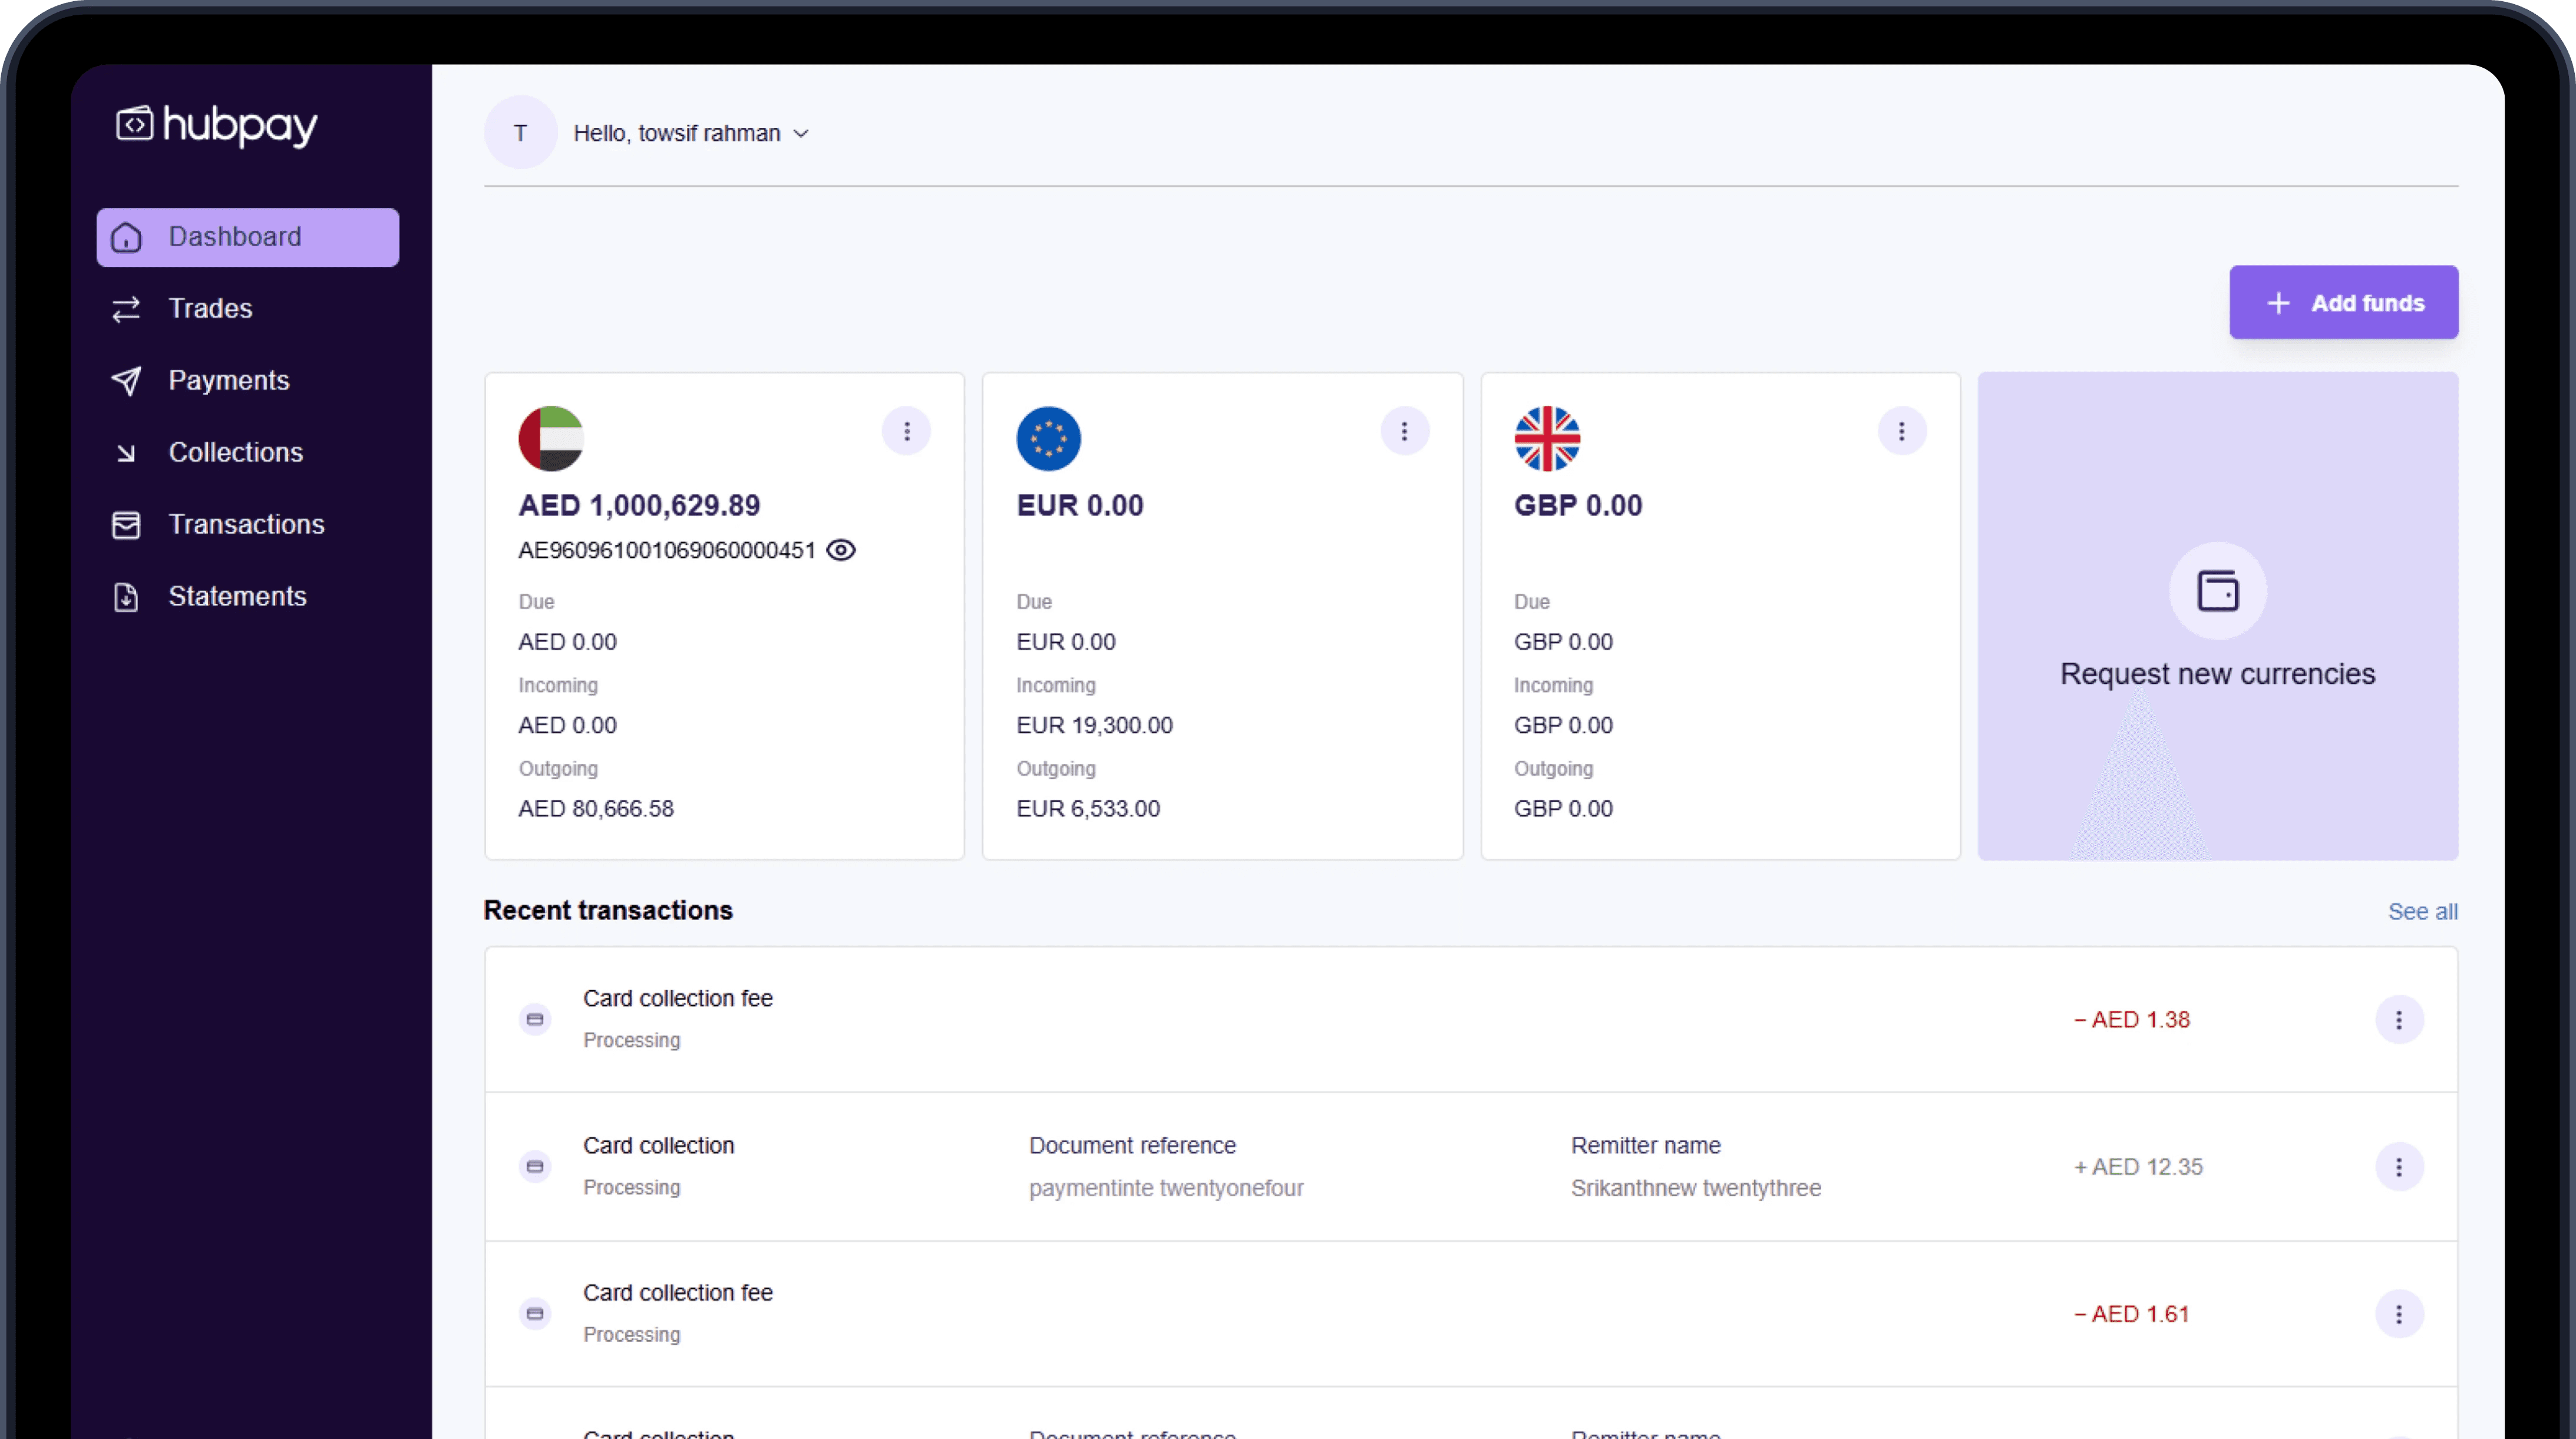This screenshot has width=2576, height=1439.
Task: Click the Statements document icon
Action: pos(126,597)
